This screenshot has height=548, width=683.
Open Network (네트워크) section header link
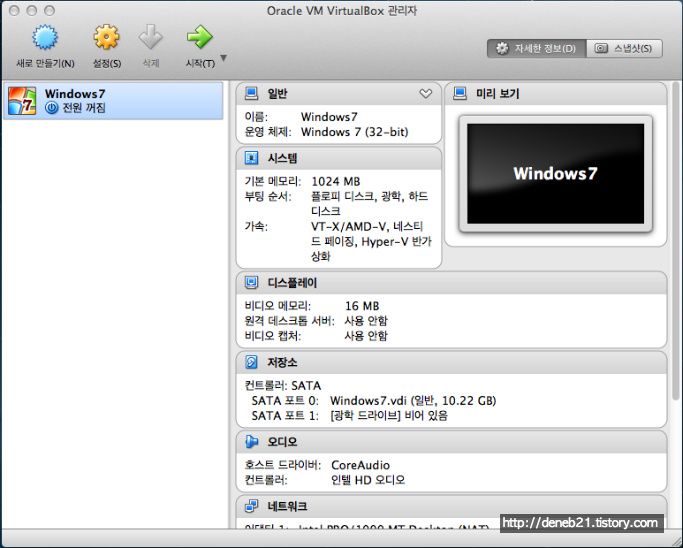pyautogui.click(x=287, y=506)
